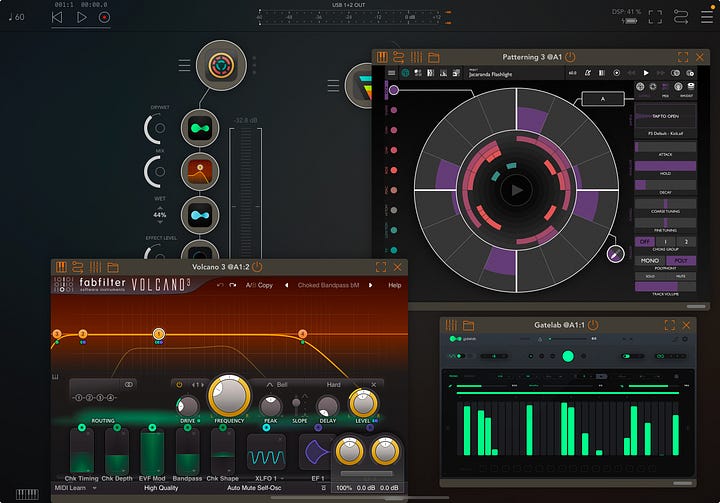This screenshot has height=503, width=720.
Task: Toggle AUM full-screen frame icon in top bar
Action: tap(655, 17)
